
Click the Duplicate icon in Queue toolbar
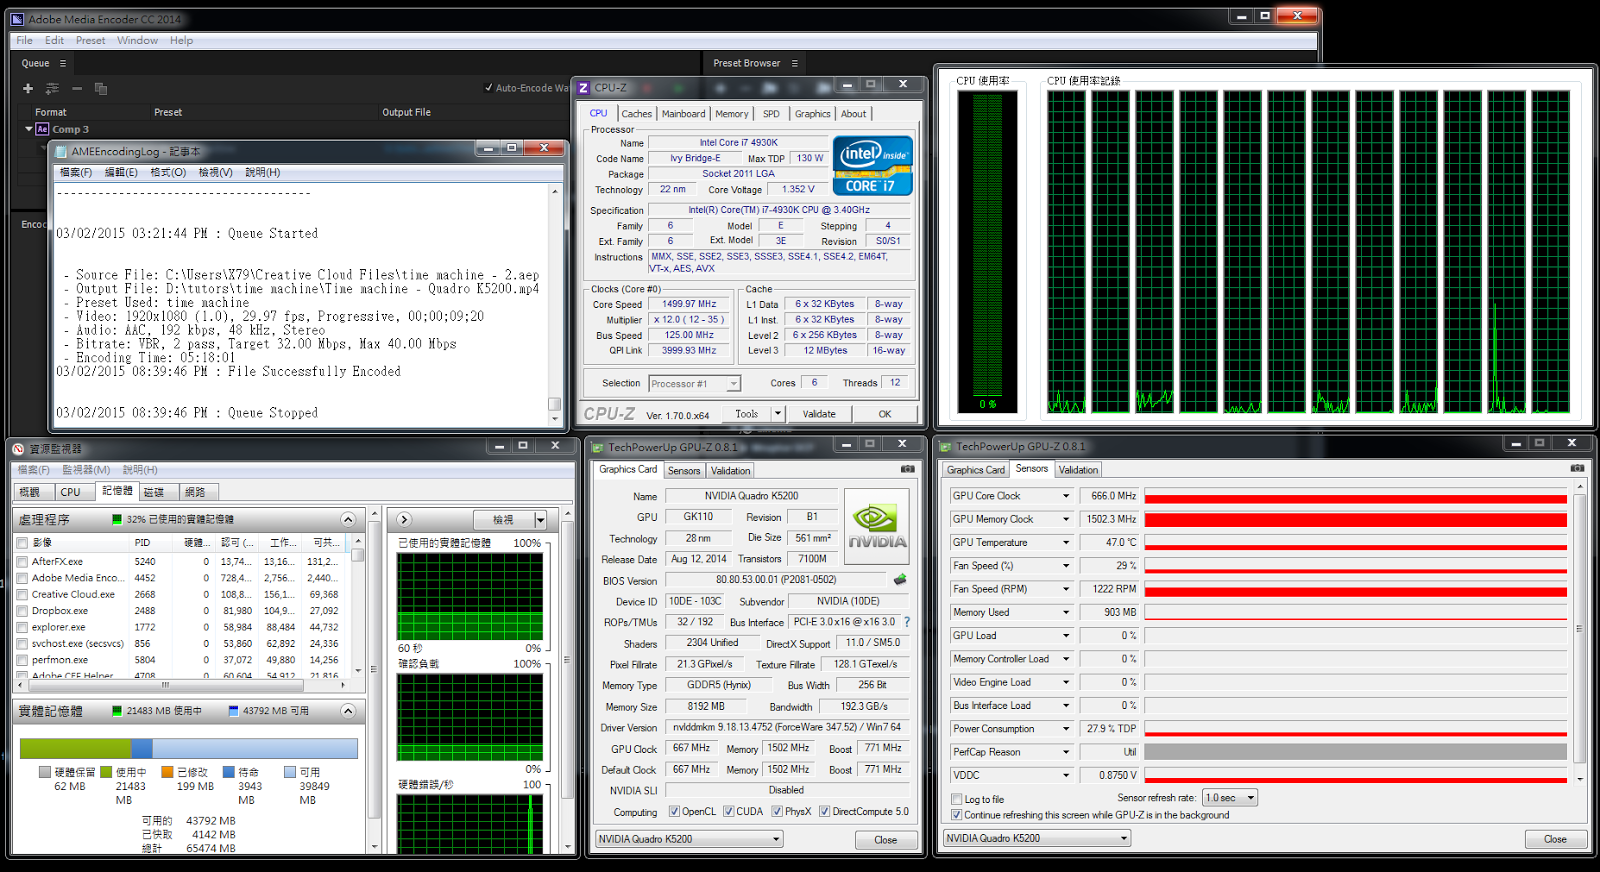tap(101, 88)
